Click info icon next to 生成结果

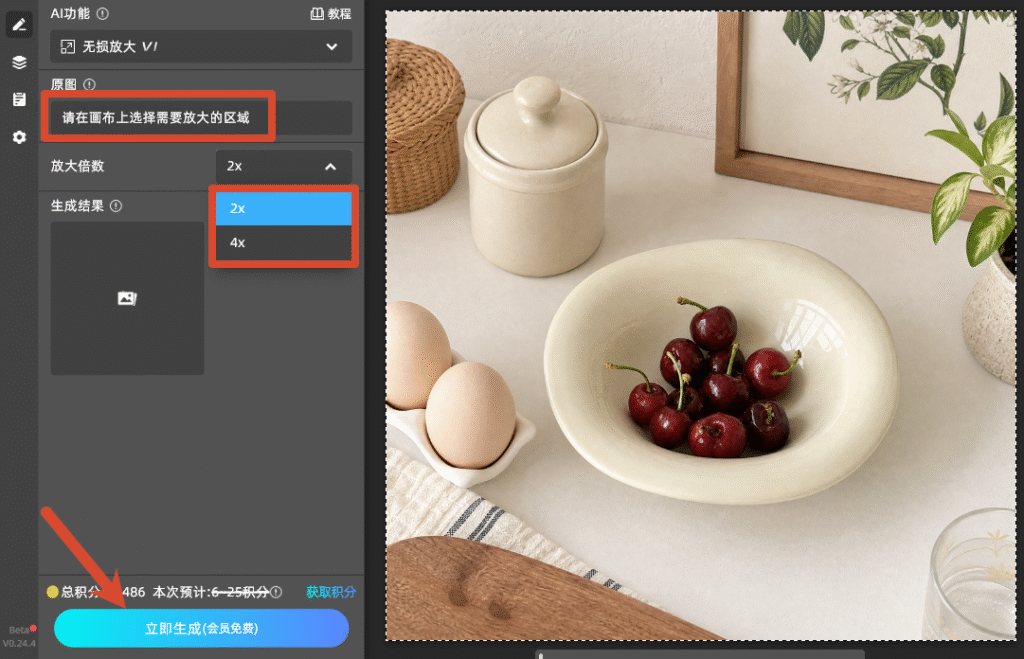116,206
